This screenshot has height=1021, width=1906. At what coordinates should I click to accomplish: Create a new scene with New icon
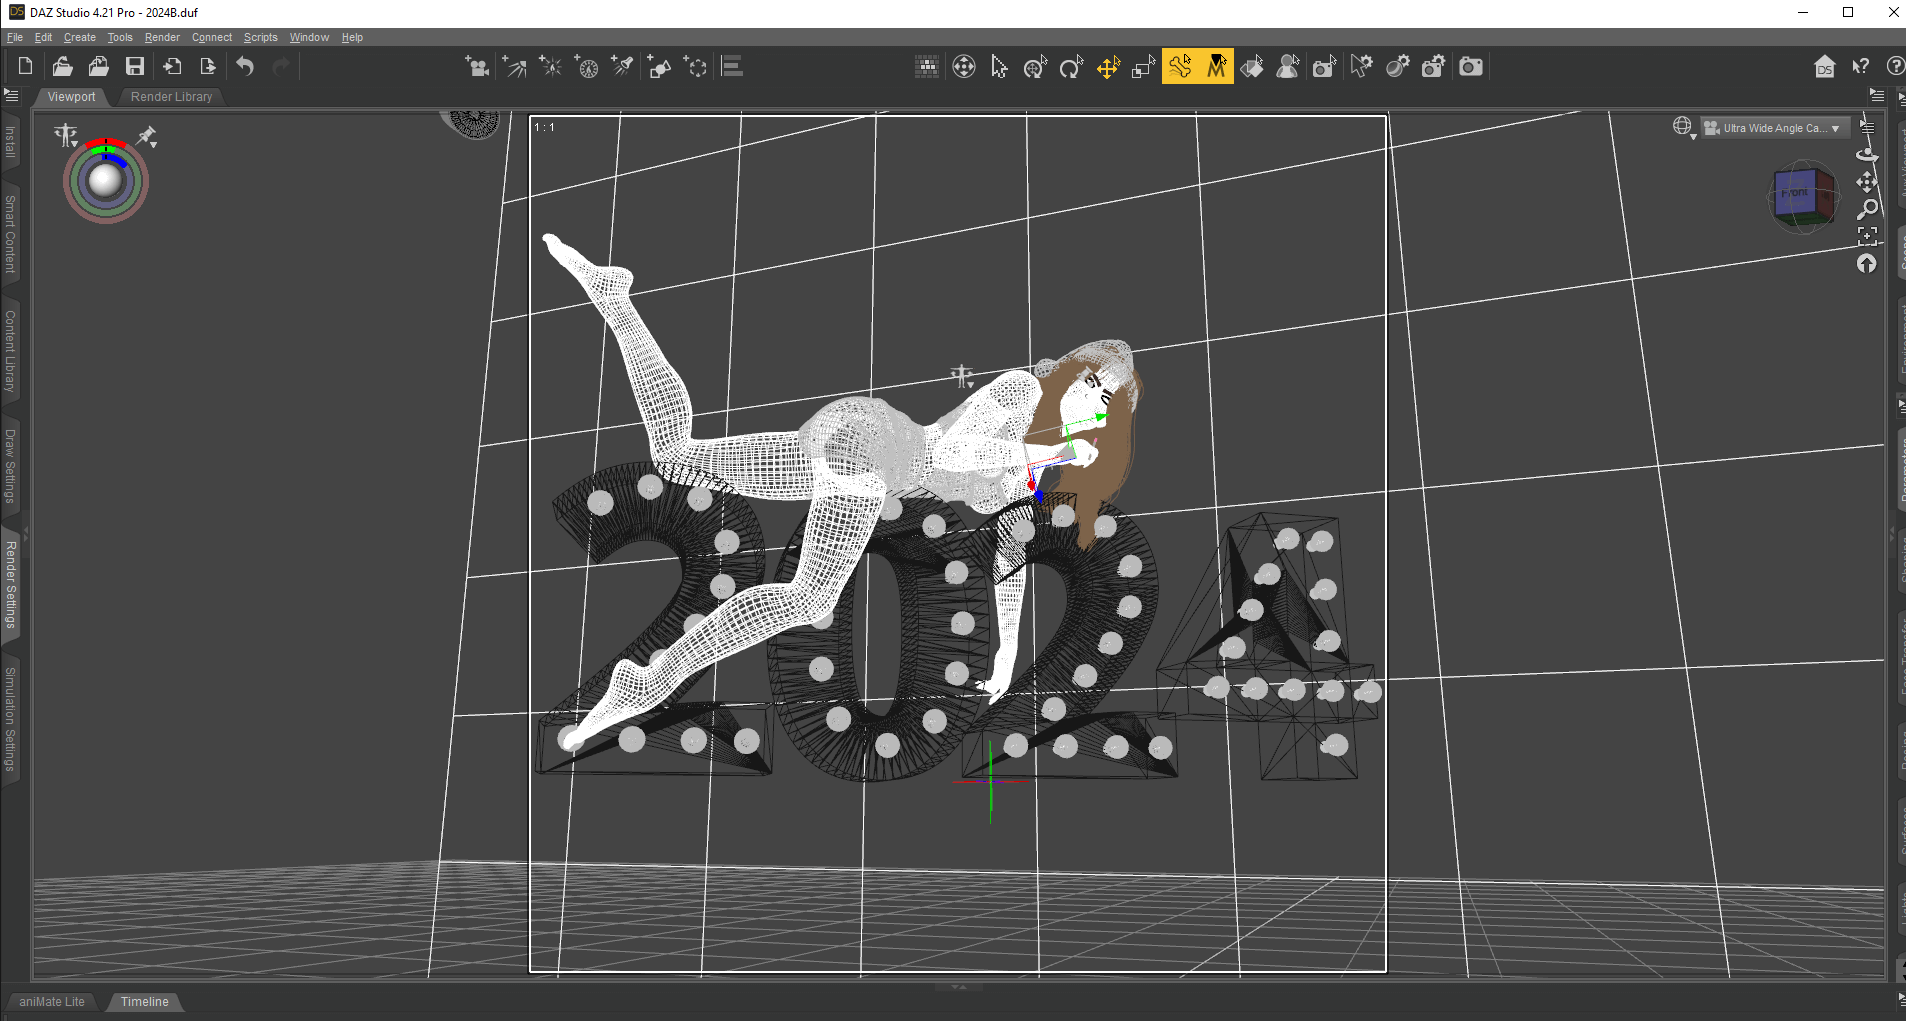25,67
